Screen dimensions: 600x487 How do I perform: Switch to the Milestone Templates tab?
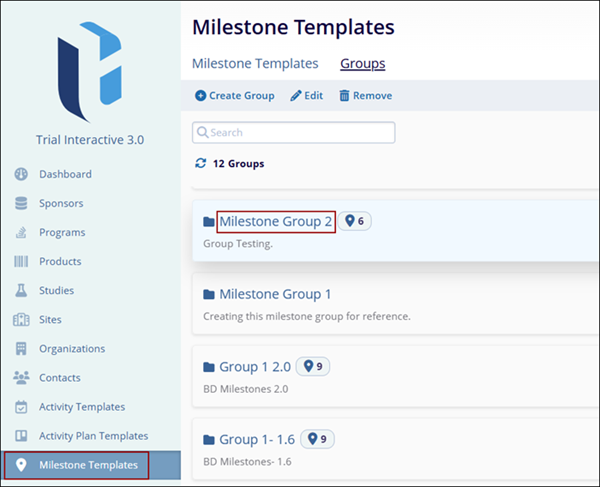(x=255, y=63)
